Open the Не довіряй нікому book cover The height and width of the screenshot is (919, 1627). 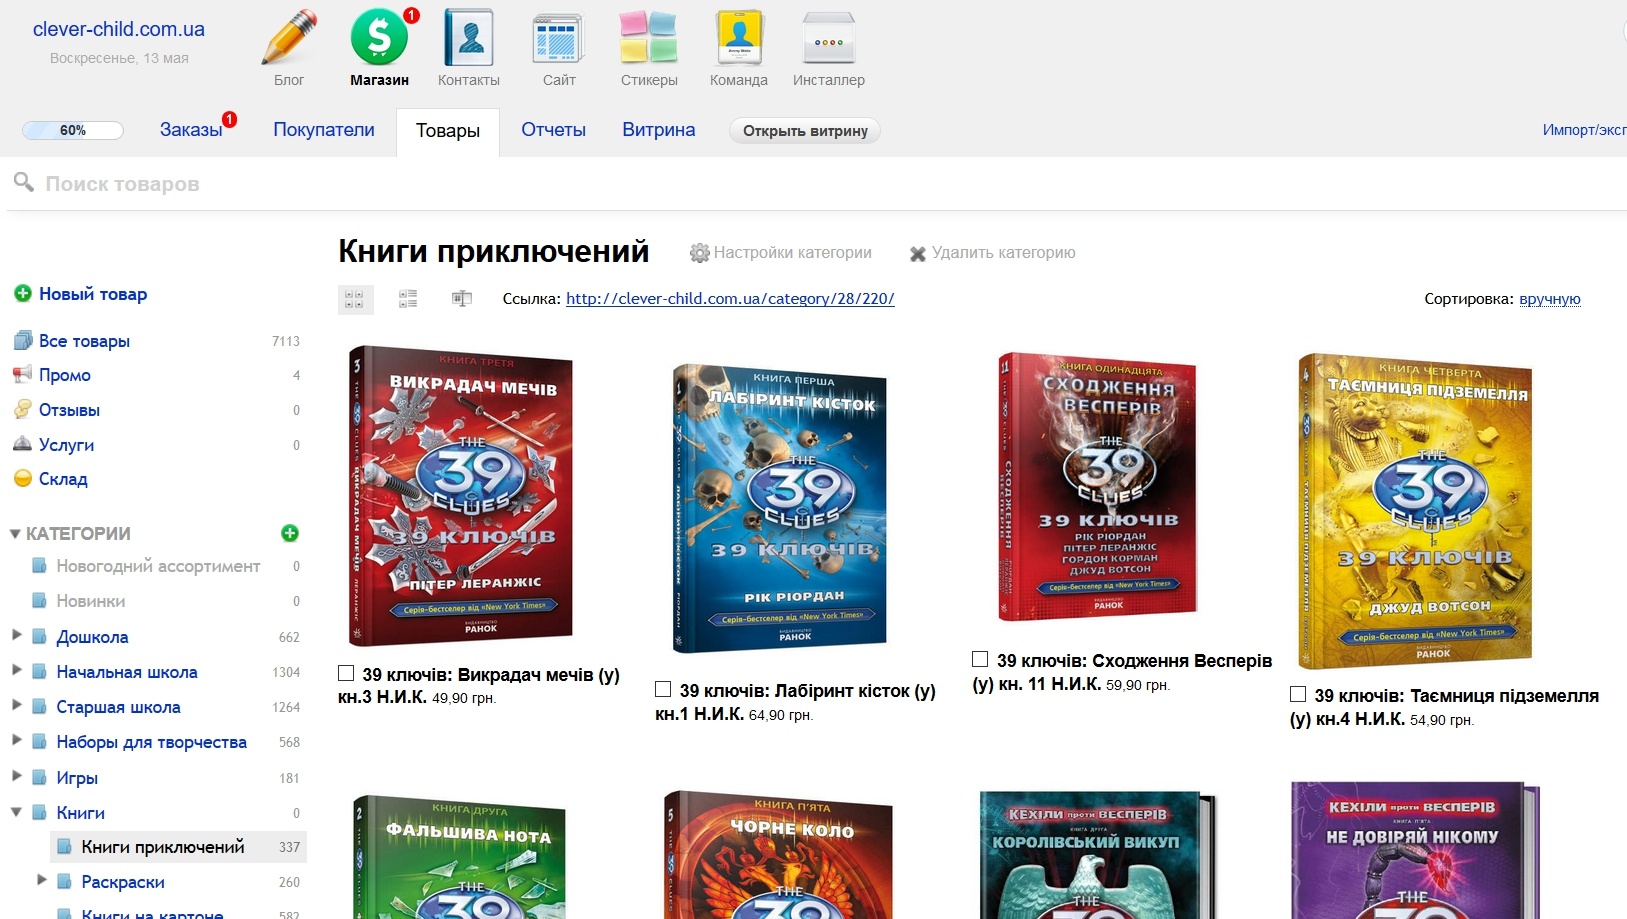(x=1414, y=851)
